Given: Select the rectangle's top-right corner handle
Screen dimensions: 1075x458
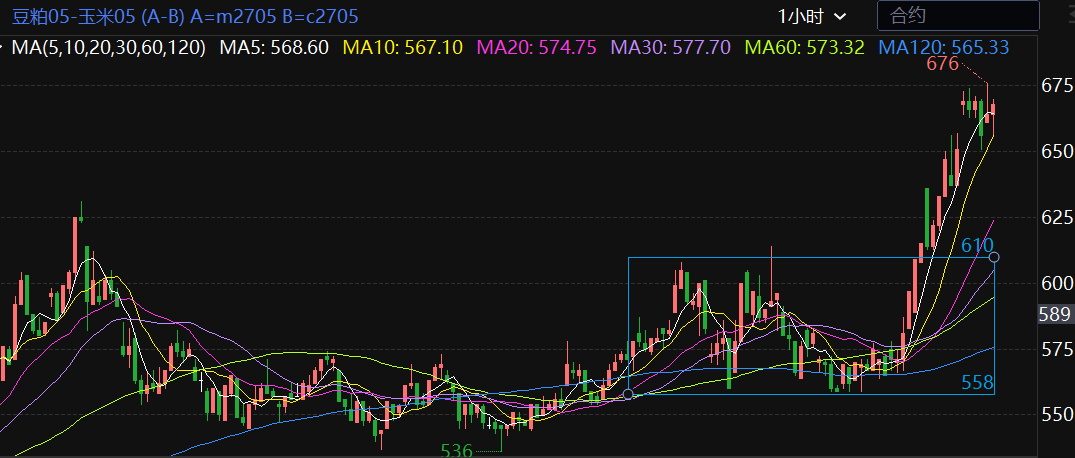Looking at the screenshot, I should click(994, 257).
